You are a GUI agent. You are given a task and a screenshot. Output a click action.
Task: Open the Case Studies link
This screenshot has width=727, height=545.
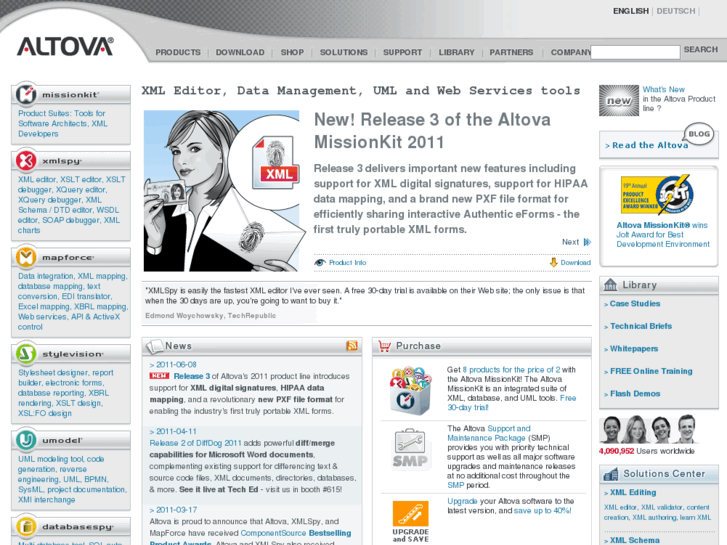click(635, 304)
